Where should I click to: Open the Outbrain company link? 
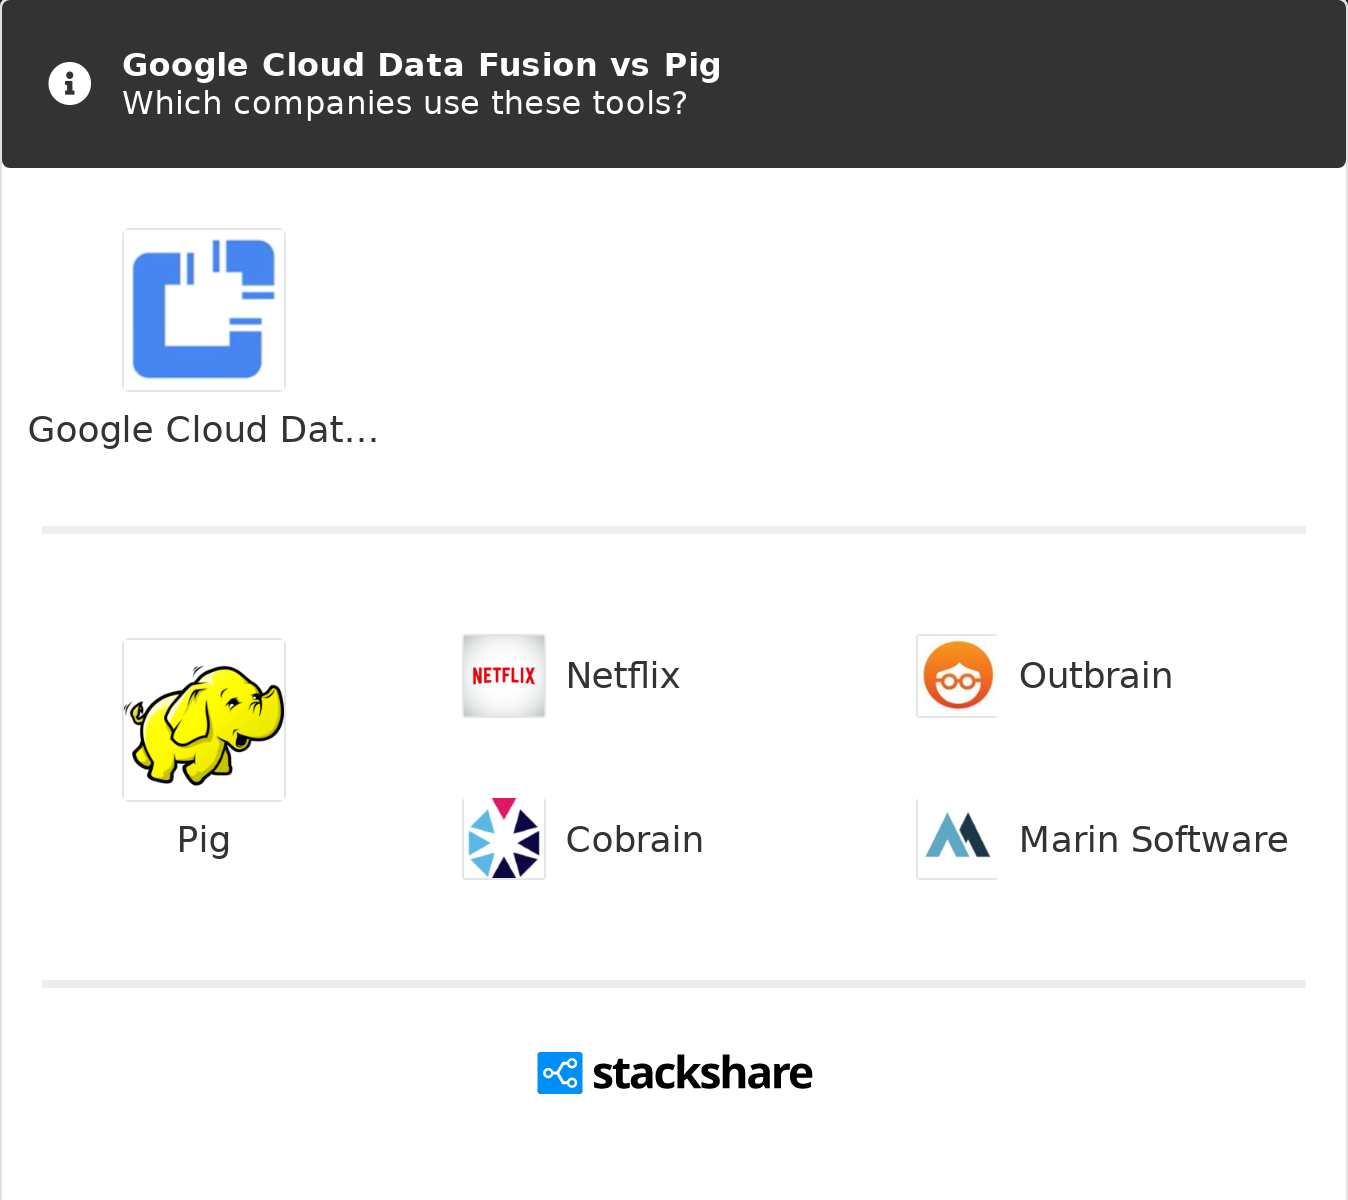[1095, 676]
